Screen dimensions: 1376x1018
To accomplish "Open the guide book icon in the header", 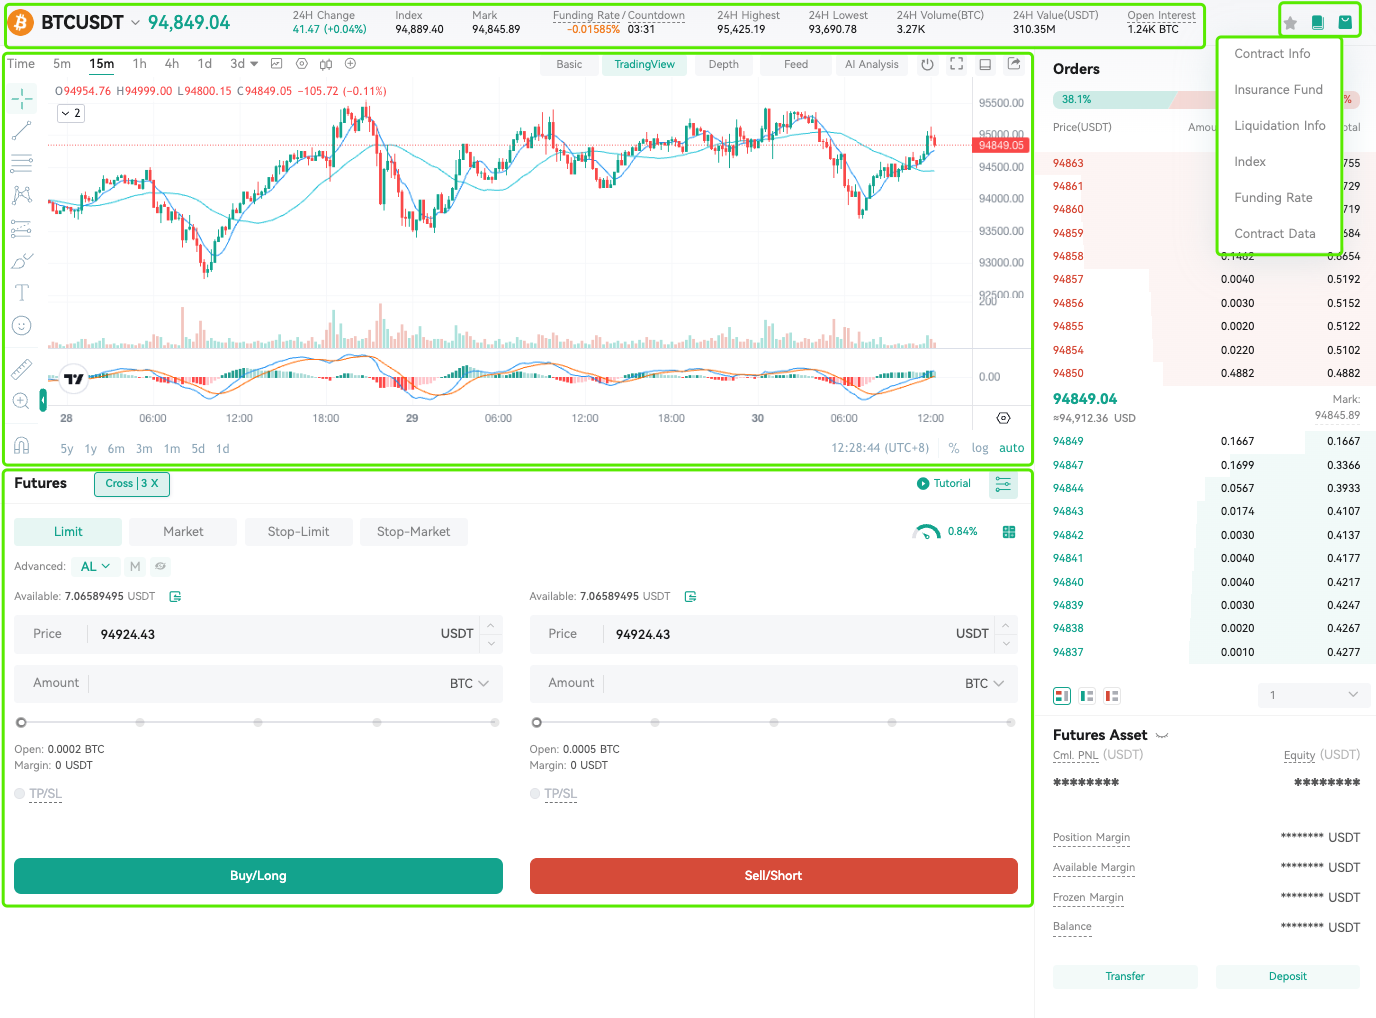I will (x=1318, y=23).
